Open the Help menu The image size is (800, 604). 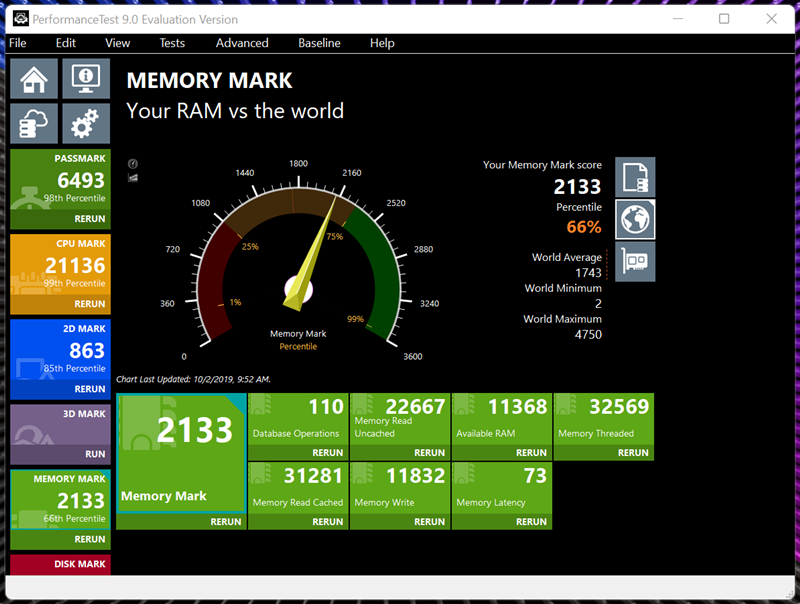382,43
